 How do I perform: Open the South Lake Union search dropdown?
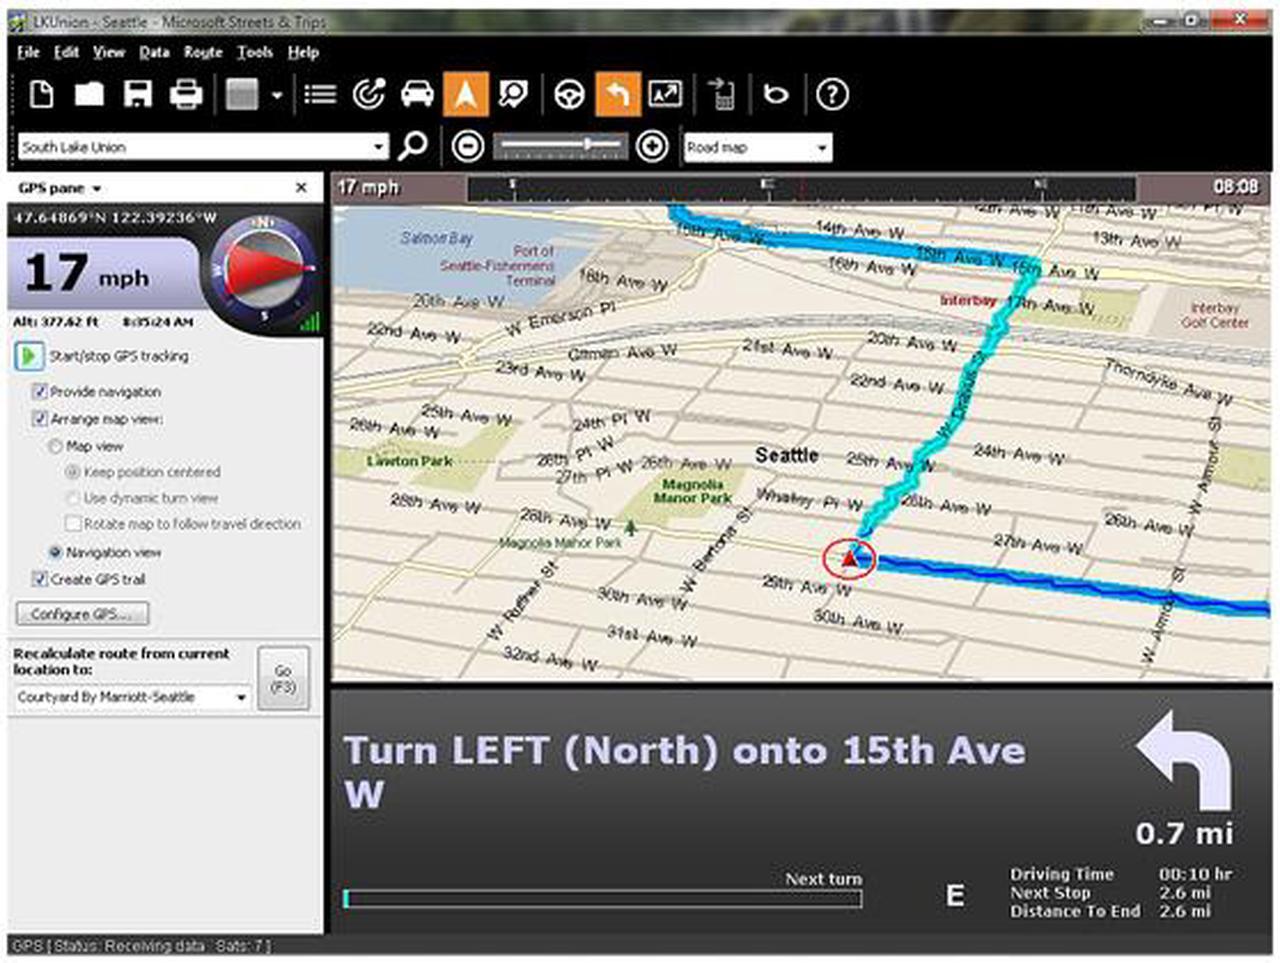point(378,147)
